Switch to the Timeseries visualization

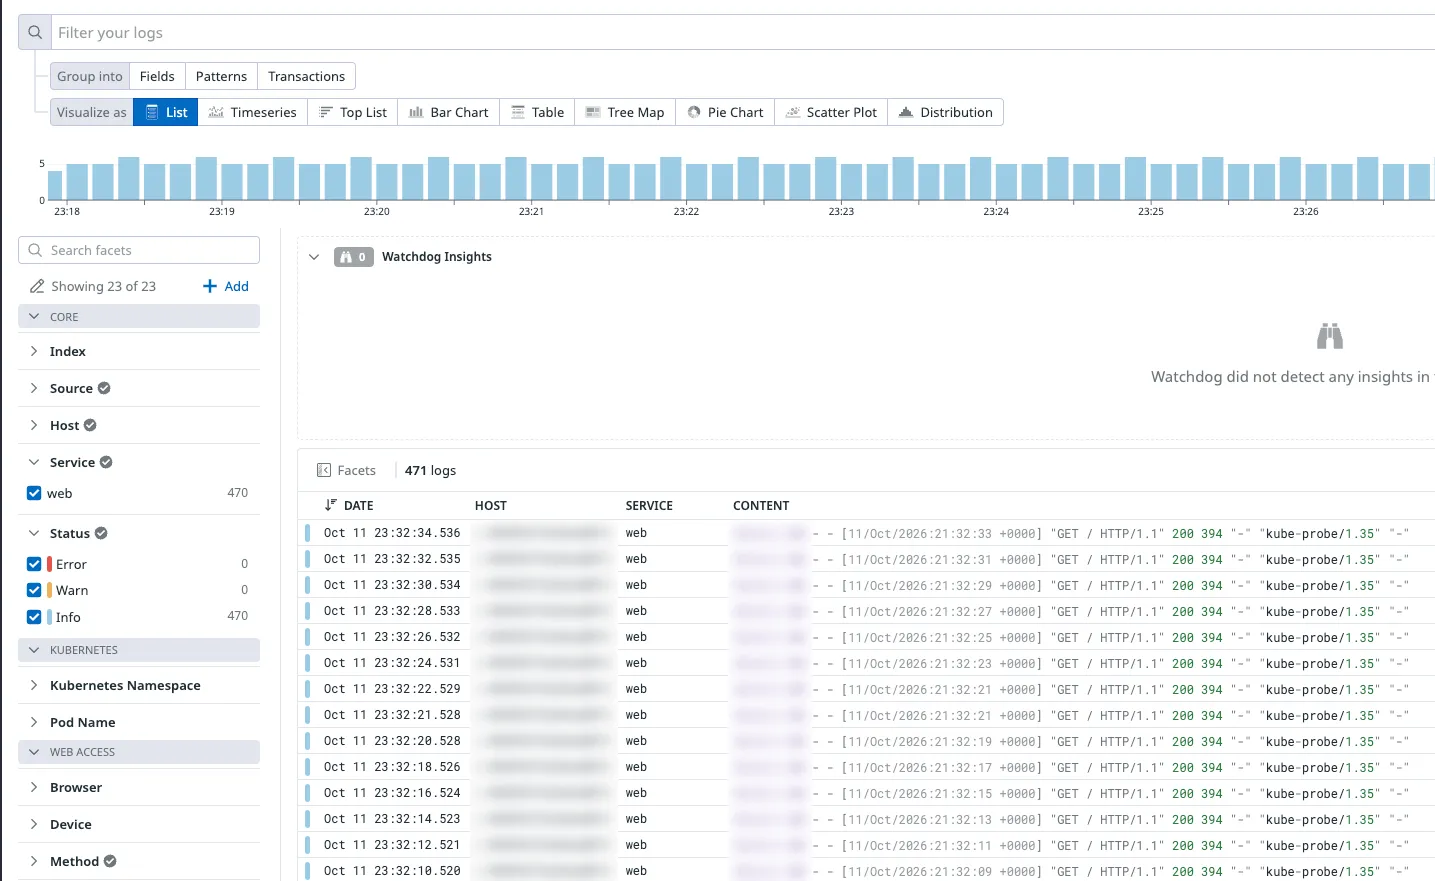click(x=253, y=112)
